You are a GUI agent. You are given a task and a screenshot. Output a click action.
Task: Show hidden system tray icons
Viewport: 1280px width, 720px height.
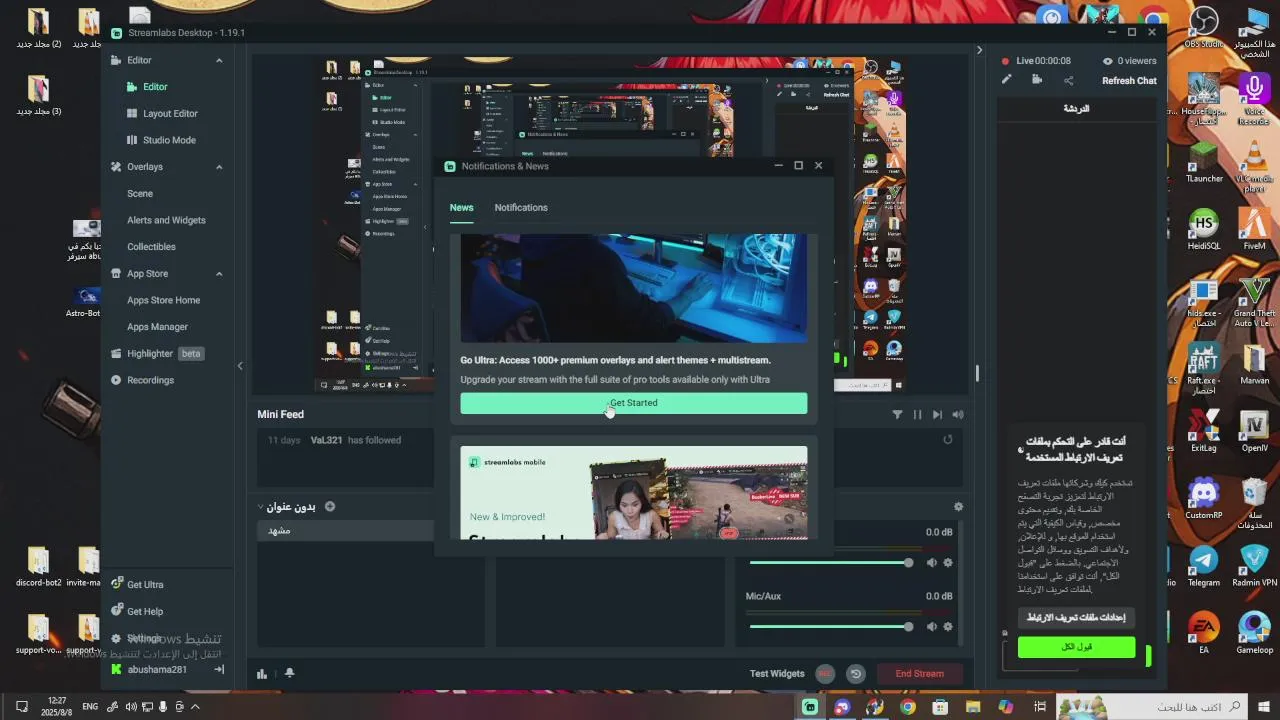195,707
